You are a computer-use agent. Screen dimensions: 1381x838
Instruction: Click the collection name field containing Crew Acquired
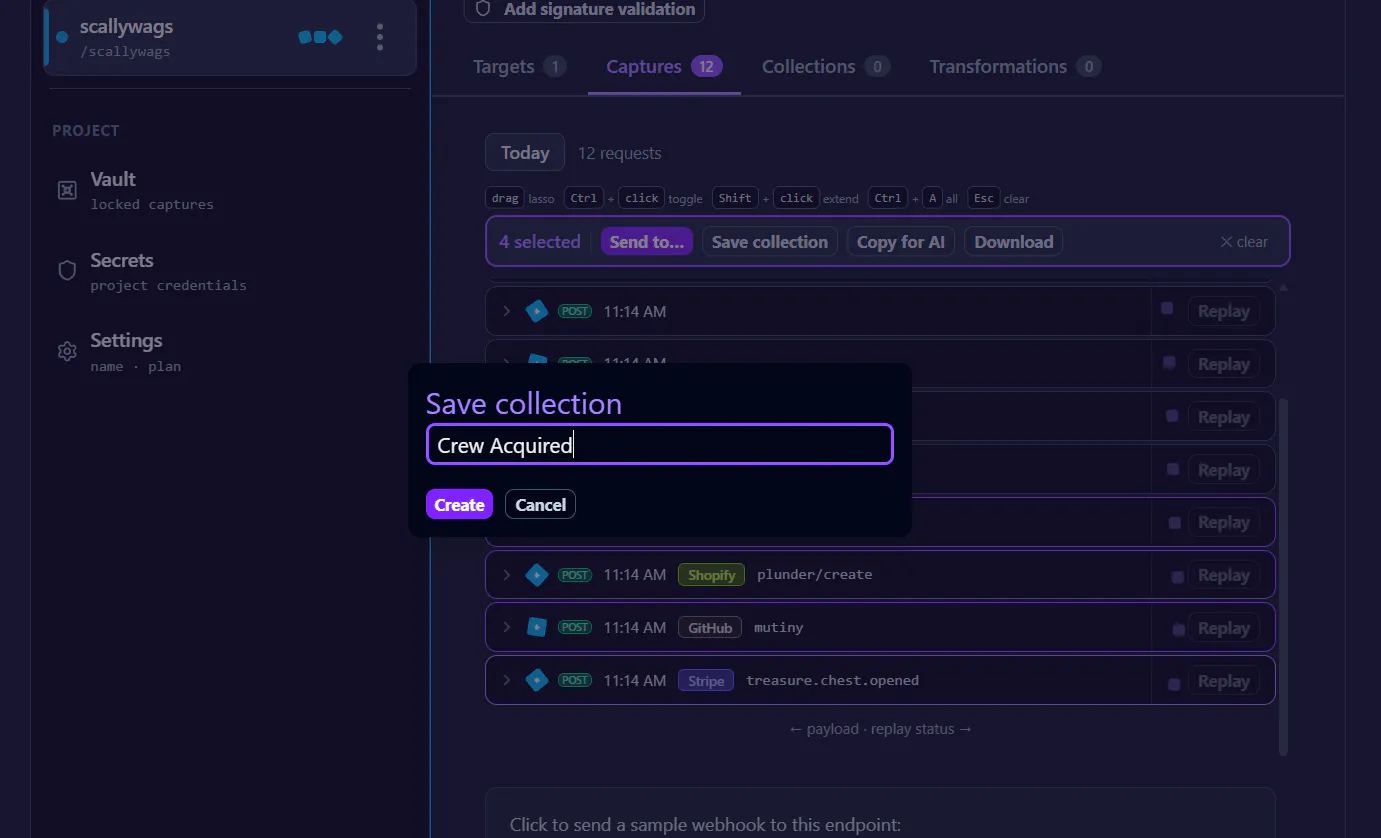click(660, 445)
